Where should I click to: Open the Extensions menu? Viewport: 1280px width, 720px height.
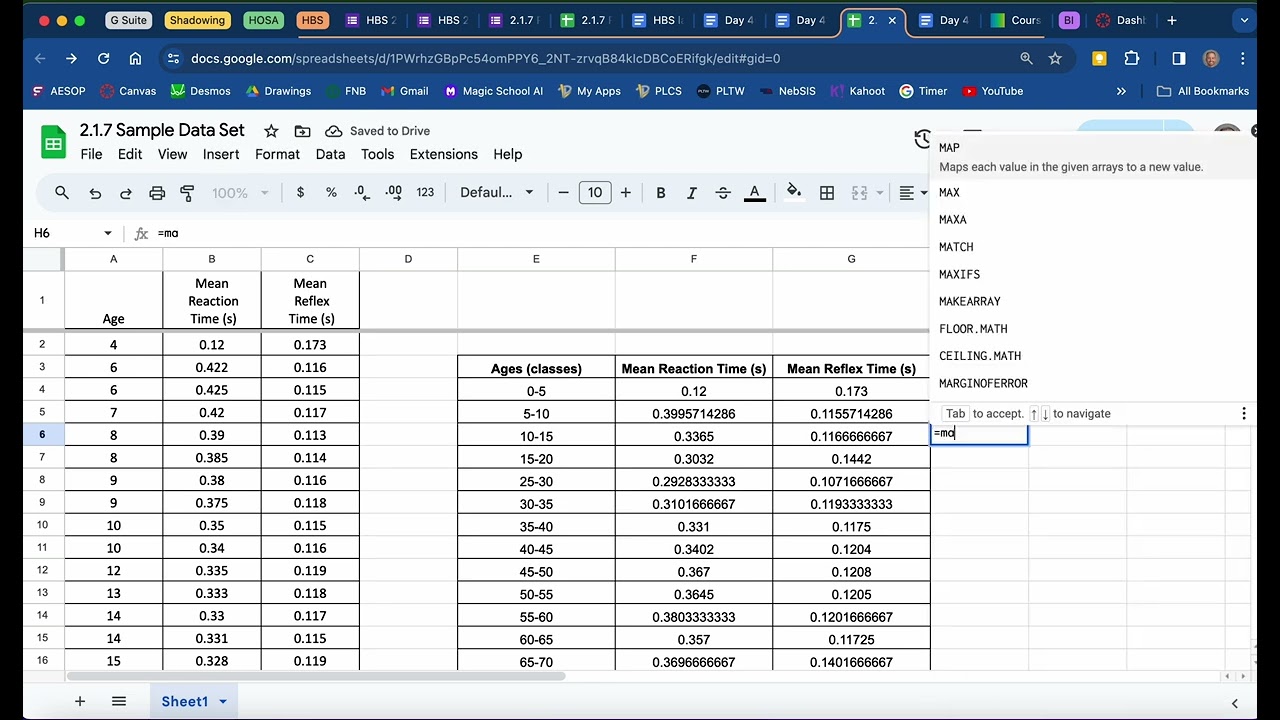point(443,154)
